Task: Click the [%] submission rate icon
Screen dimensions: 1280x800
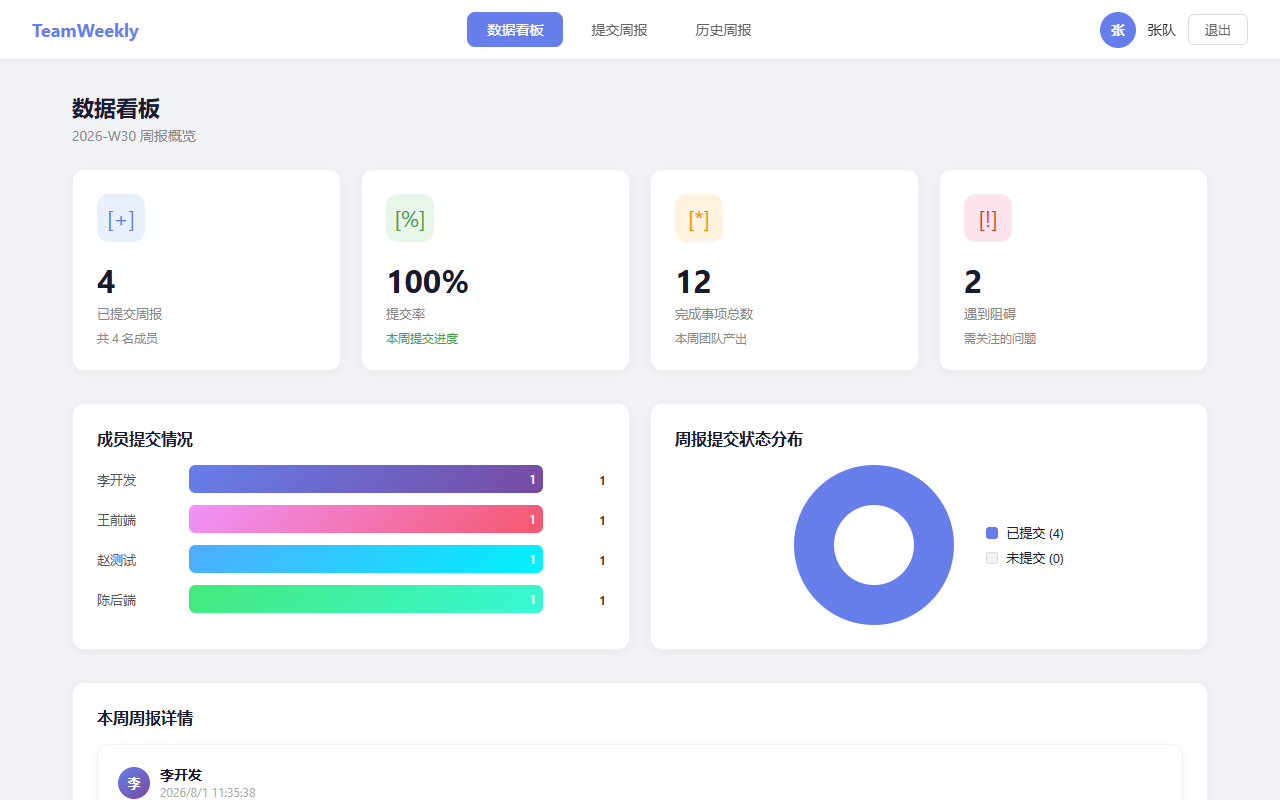Action: pyautogui.click(x=410, y=218)
